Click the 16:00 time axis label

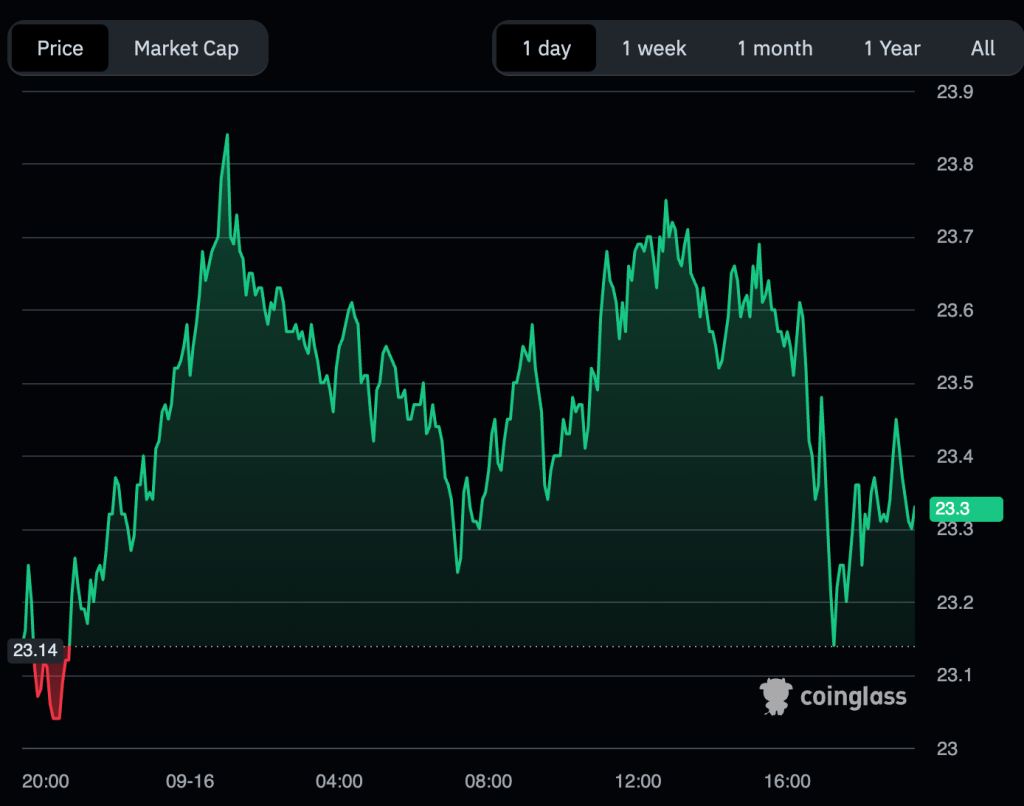point(787,780)
